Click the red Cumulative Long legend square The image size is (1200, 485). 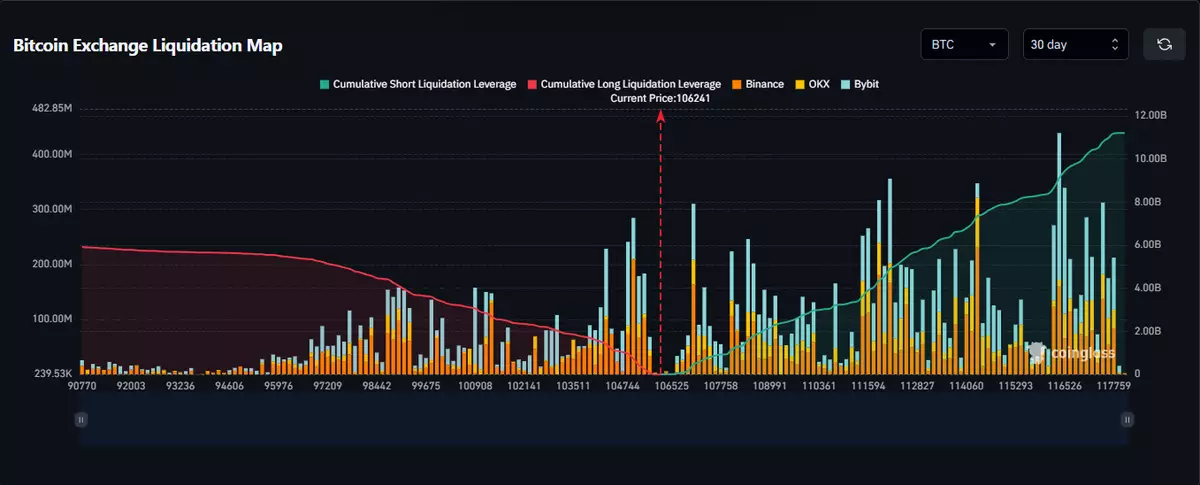tap(531, 85)
